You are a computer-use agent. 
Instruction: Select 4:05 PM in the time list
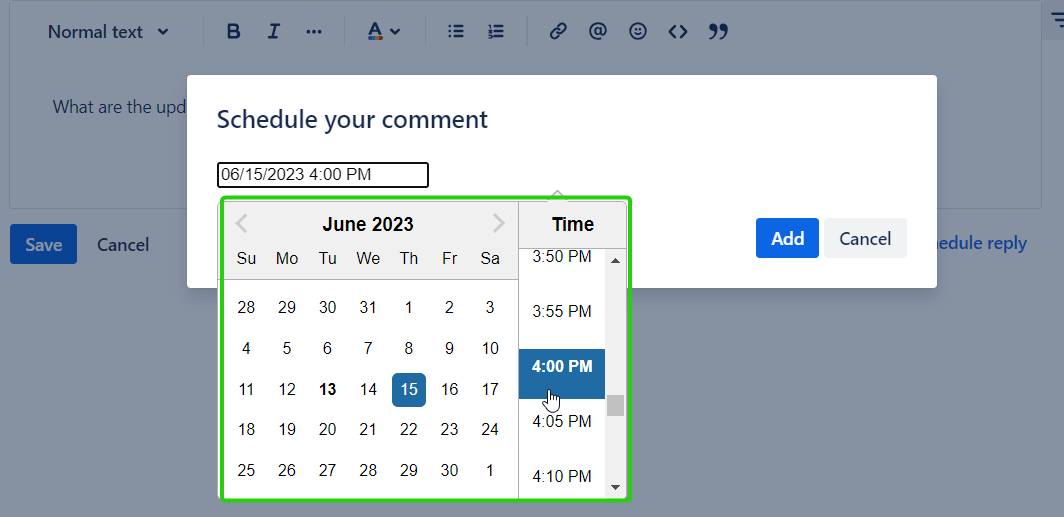click(x=562, y=422)
